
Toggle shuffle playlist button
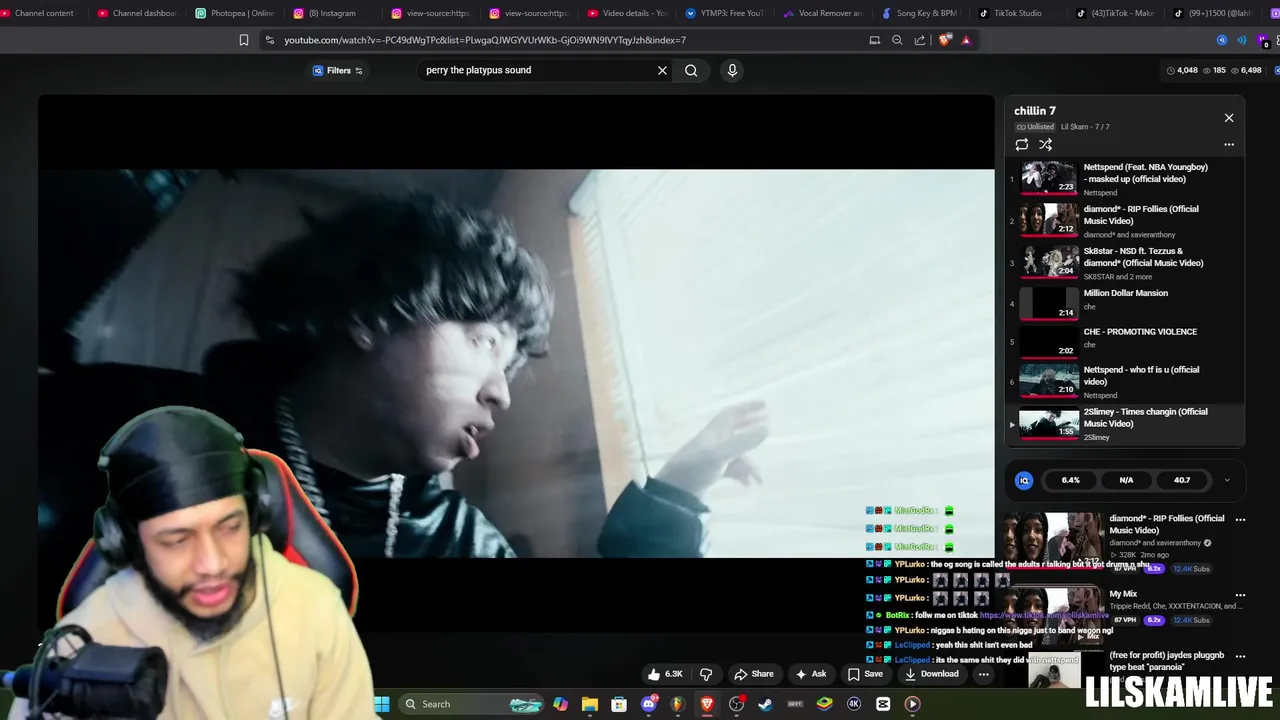(x=1045, y=145)
